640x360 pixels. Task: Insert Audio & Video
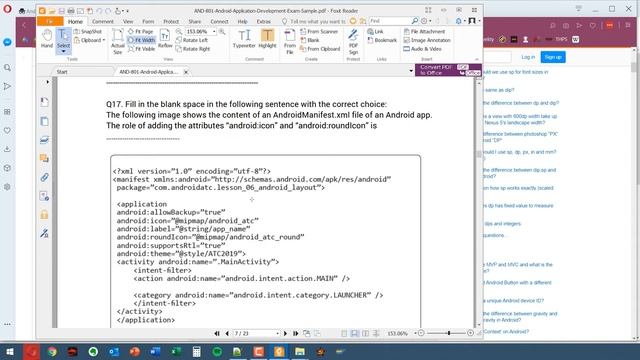(x=422, y=49)
